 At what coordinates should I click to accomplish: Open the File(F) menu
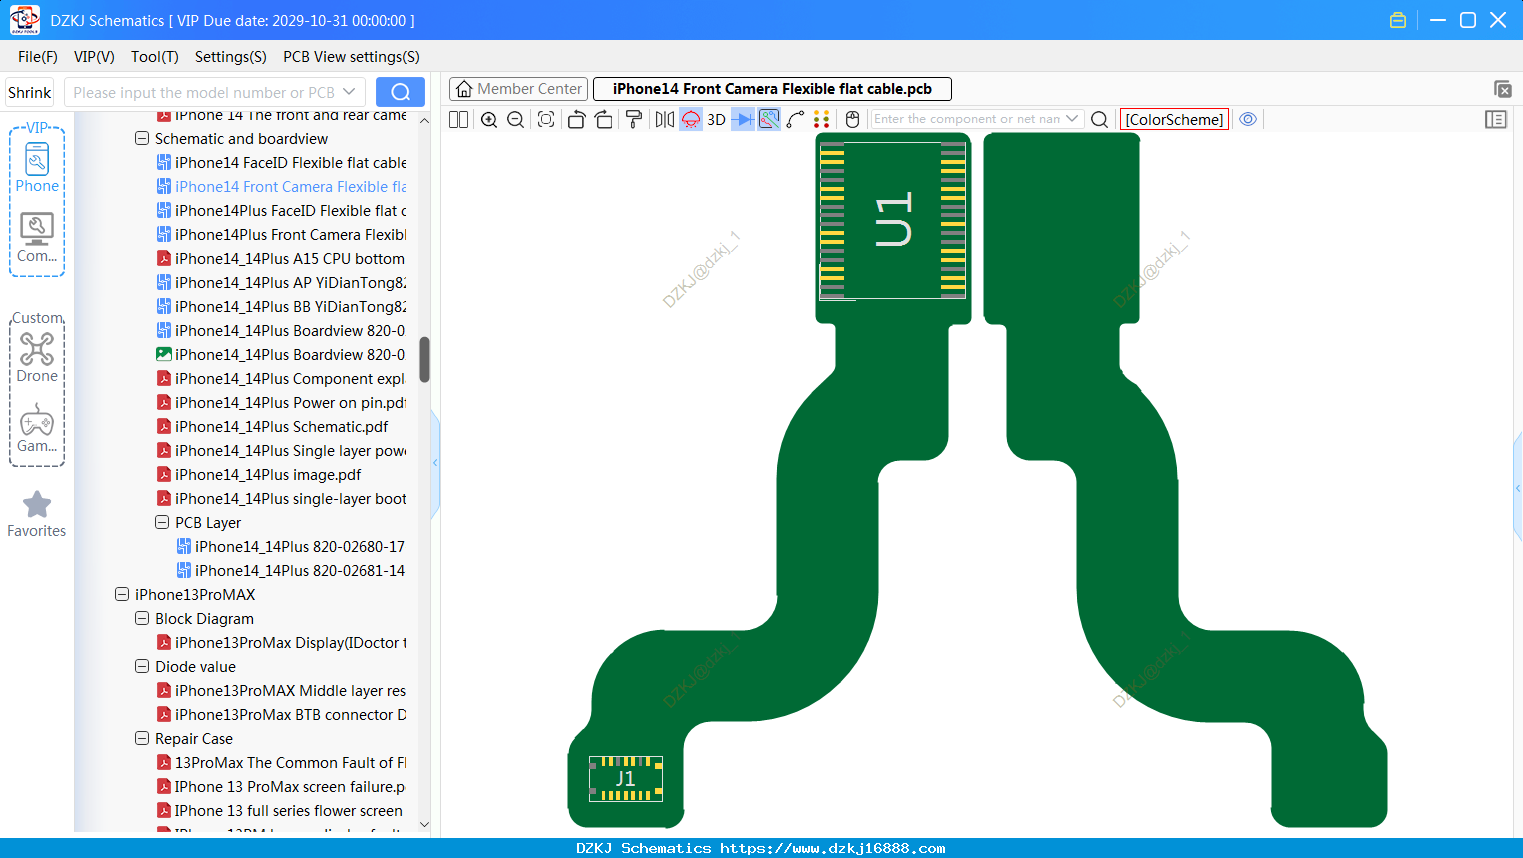click(x=38, y=57)
